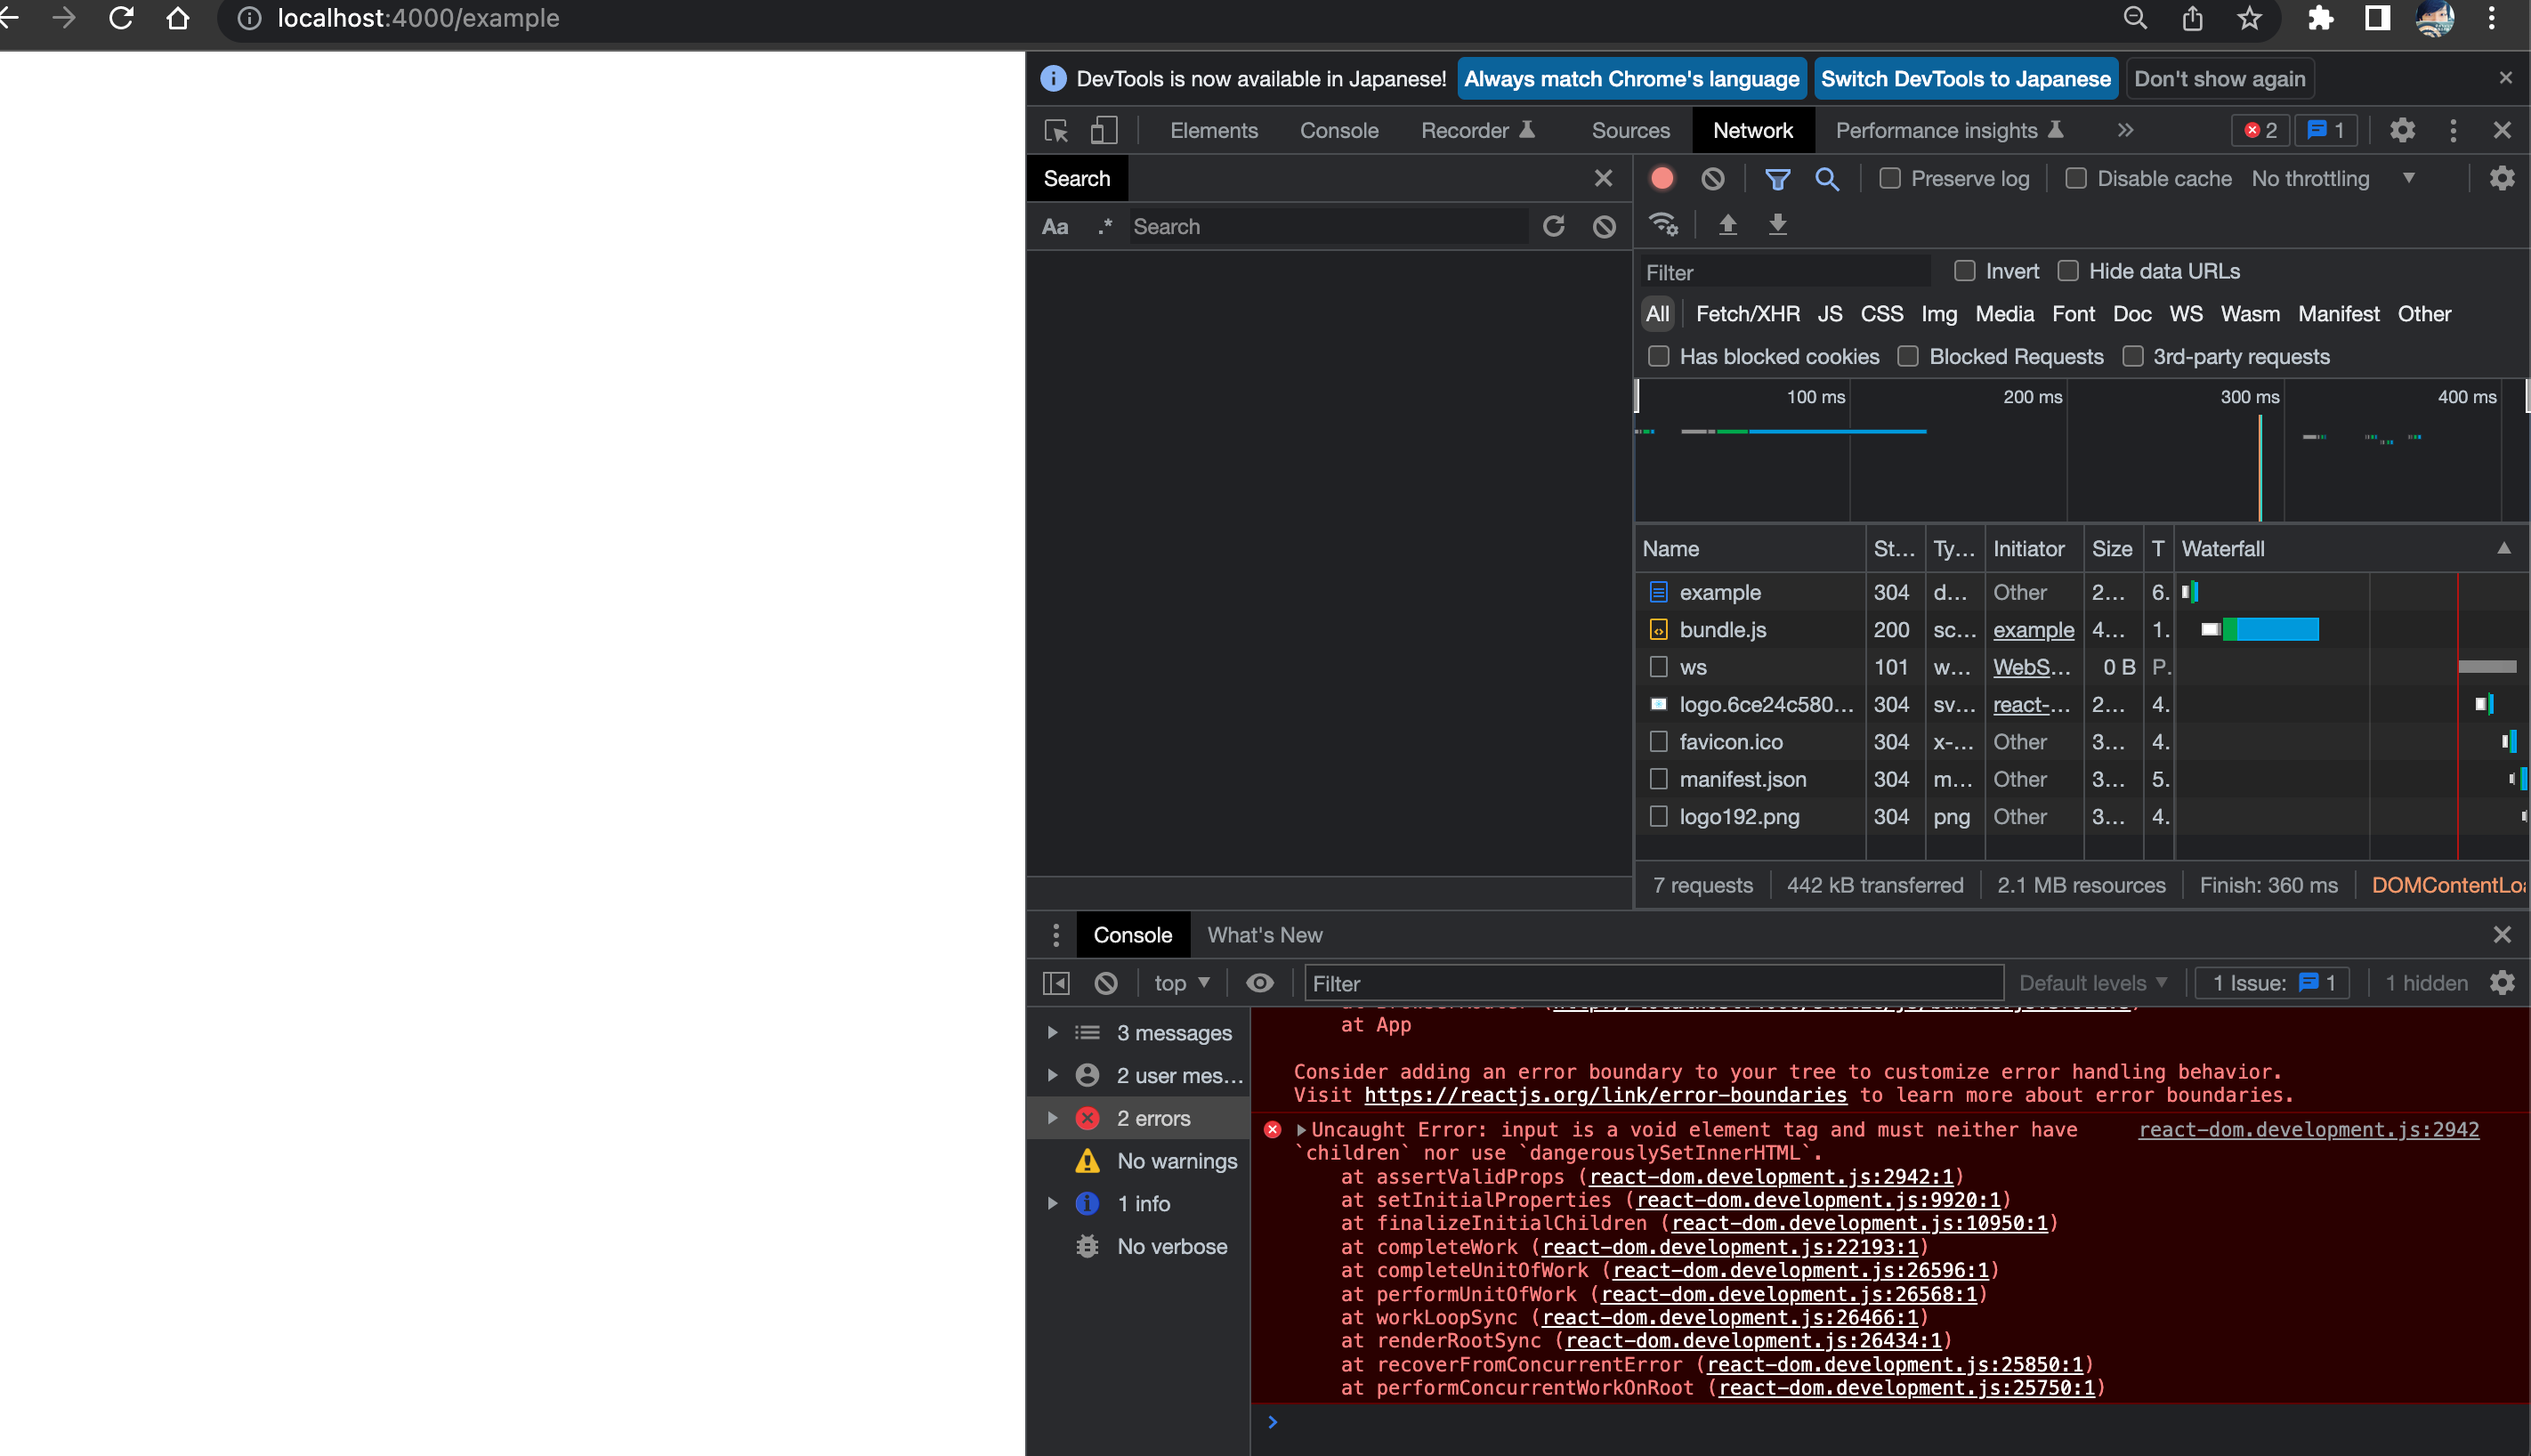Screen dimensions: 2531x1456
Task: Click the network search magnifier
Action: pyautogui.click(x=1827, y=178)
